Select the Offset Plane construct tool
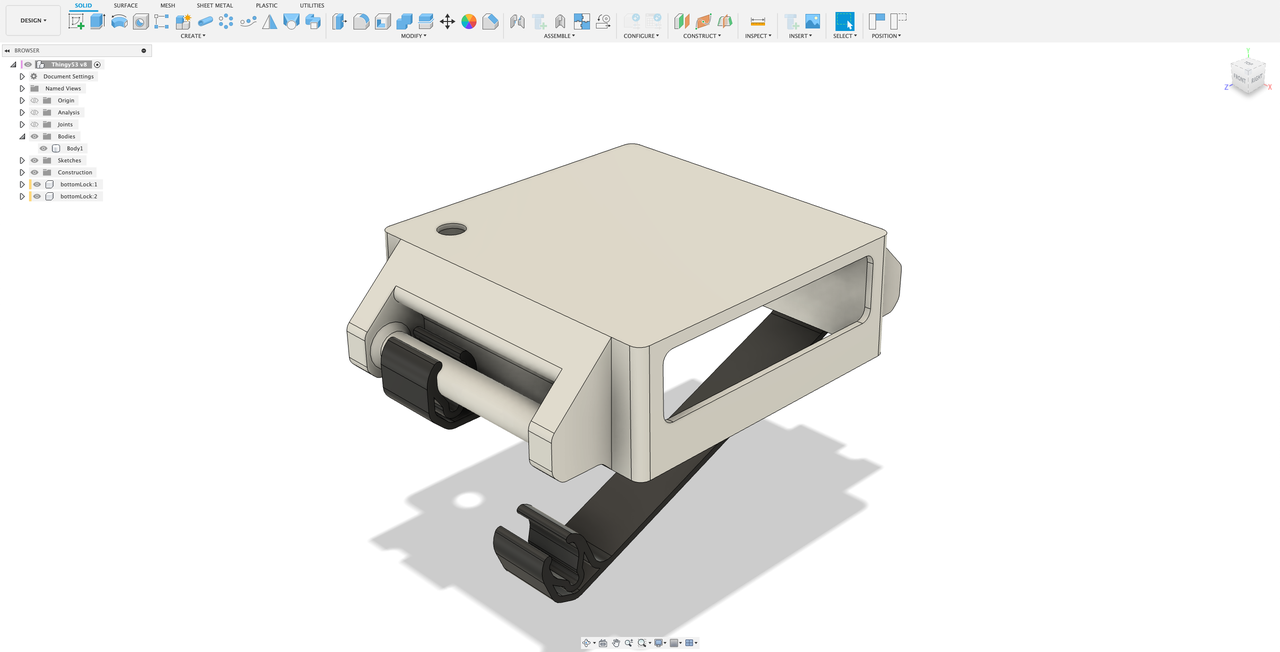This screenshot has width=1280, height=652. pos(682,21)
